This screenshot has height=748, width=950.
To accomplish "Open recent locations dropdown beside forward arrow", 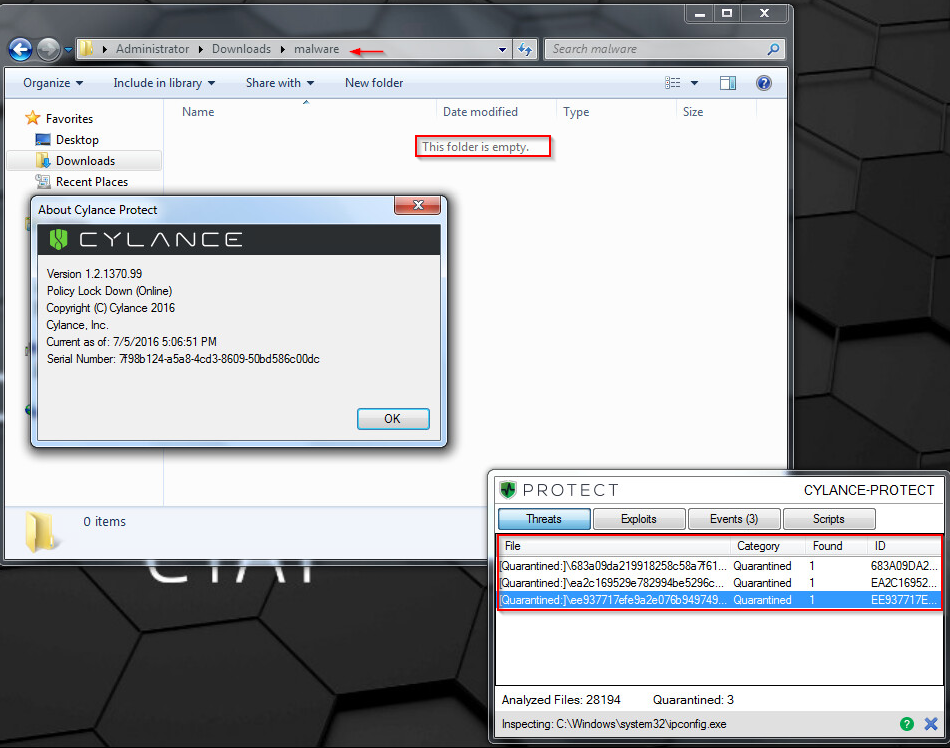I will click(68, 50).
